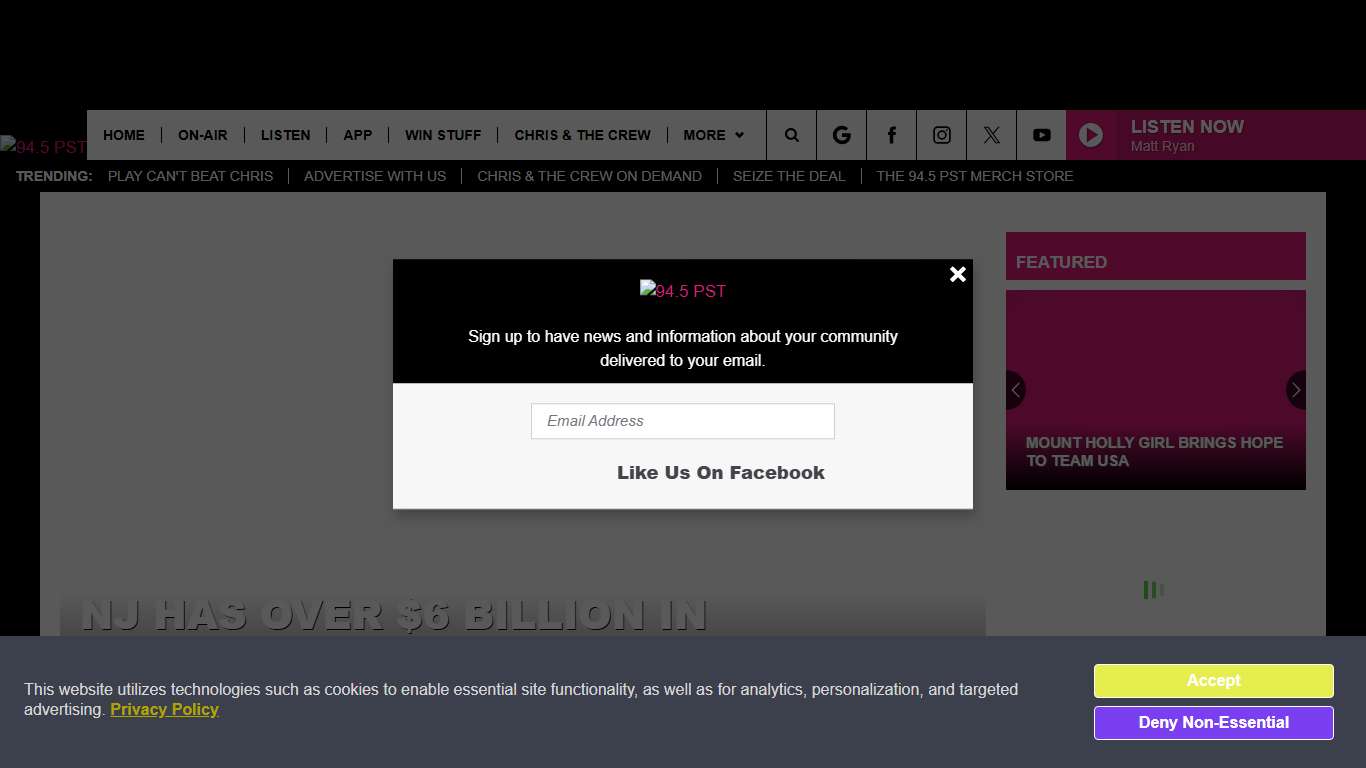Open the Privacy Policy link
The image size is (1366, 768).
(164, 710)
